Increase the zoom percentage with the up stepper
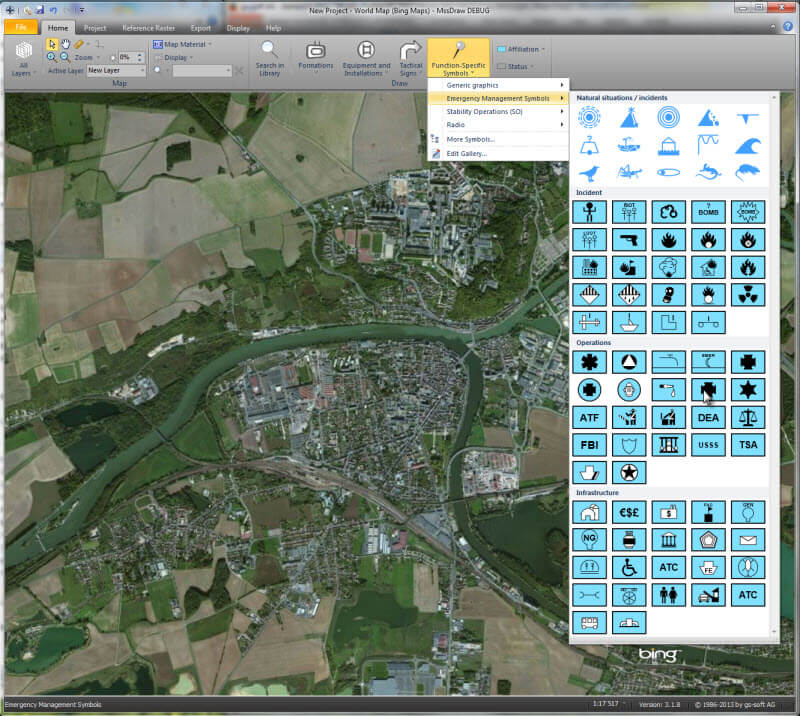Viewport: 800px width, 716px height. tap(140, 55)
